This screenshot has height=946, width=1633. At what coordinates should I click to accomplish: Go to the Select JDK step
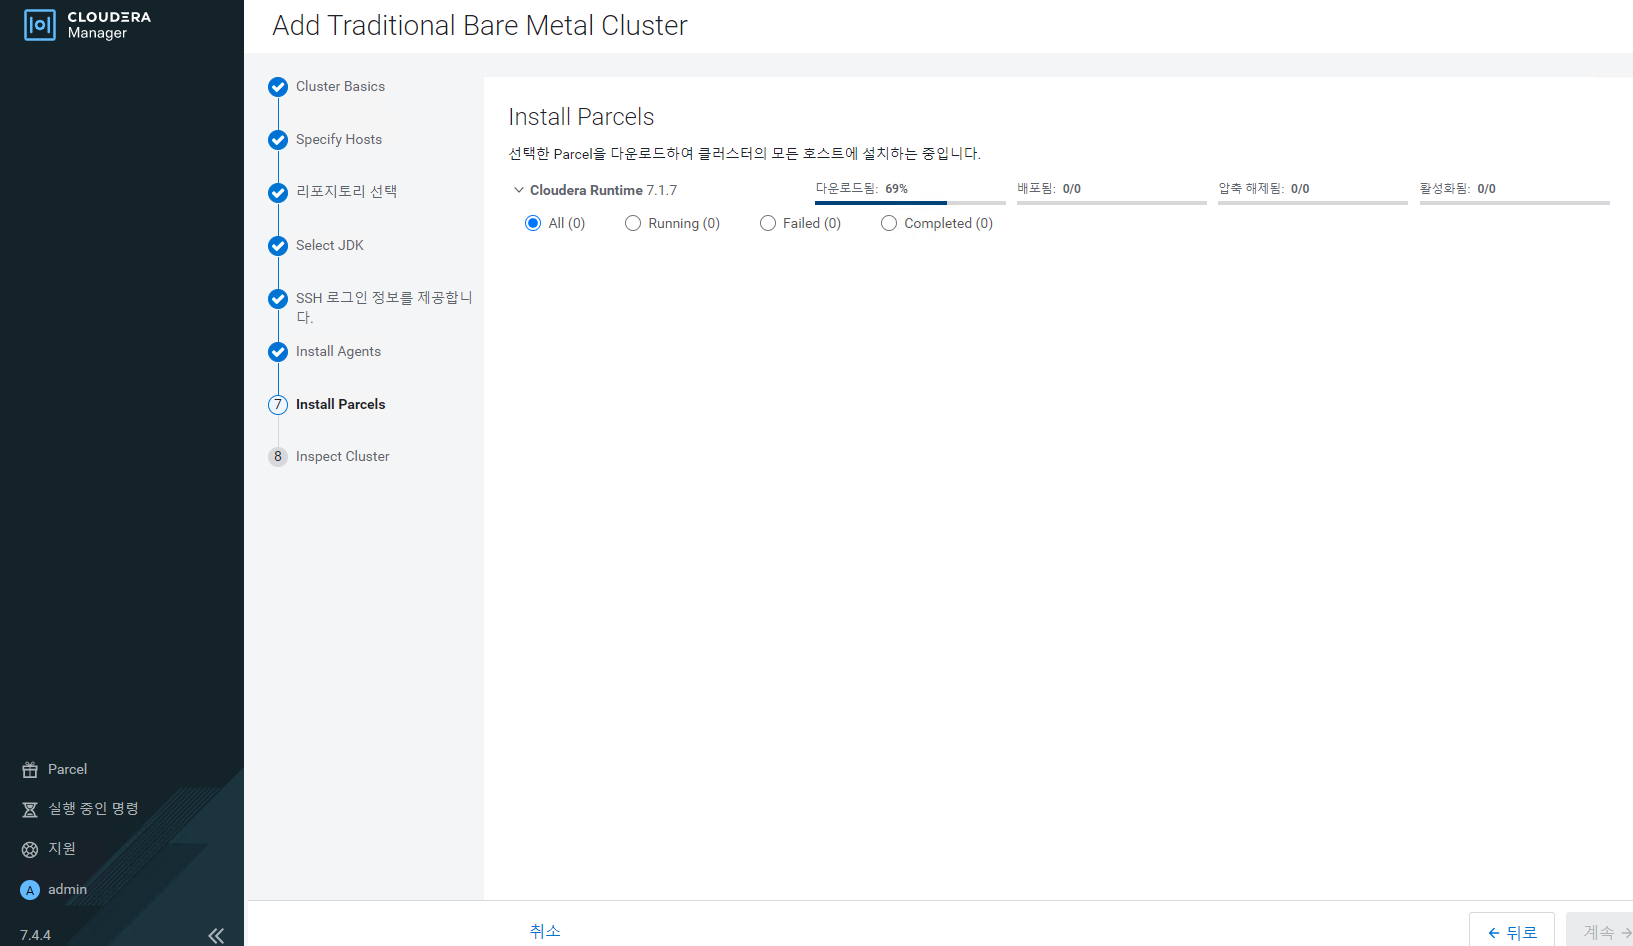pos(330,246)
